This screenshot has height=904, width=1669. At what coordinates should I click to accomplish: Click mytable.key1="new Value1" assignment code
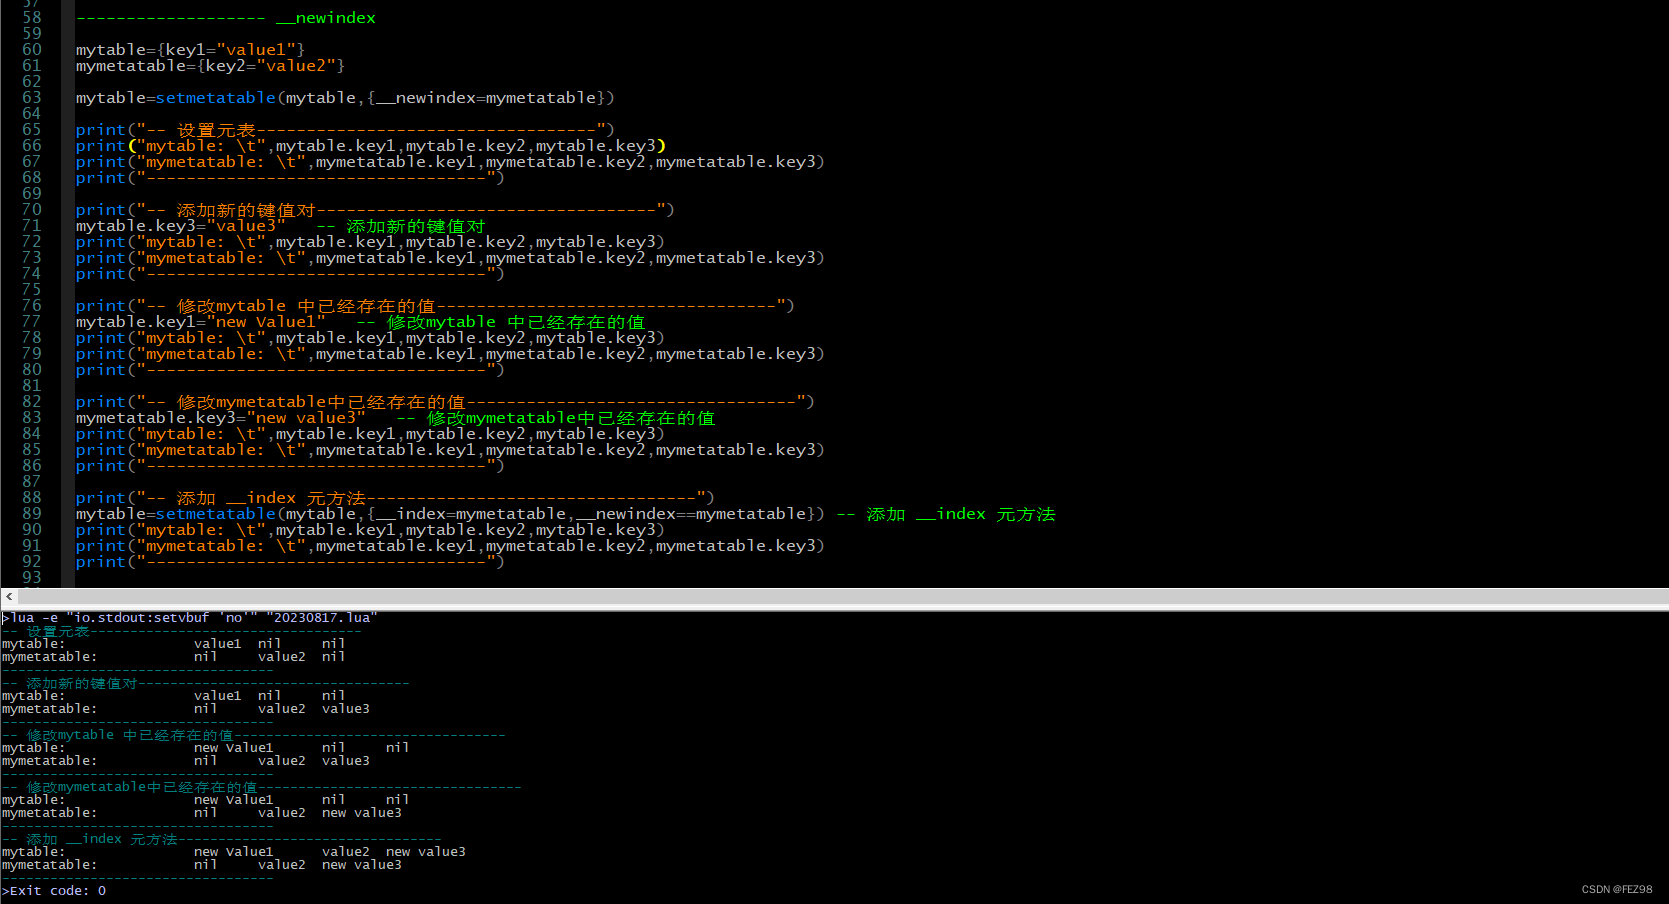click(x=201, y=322)
